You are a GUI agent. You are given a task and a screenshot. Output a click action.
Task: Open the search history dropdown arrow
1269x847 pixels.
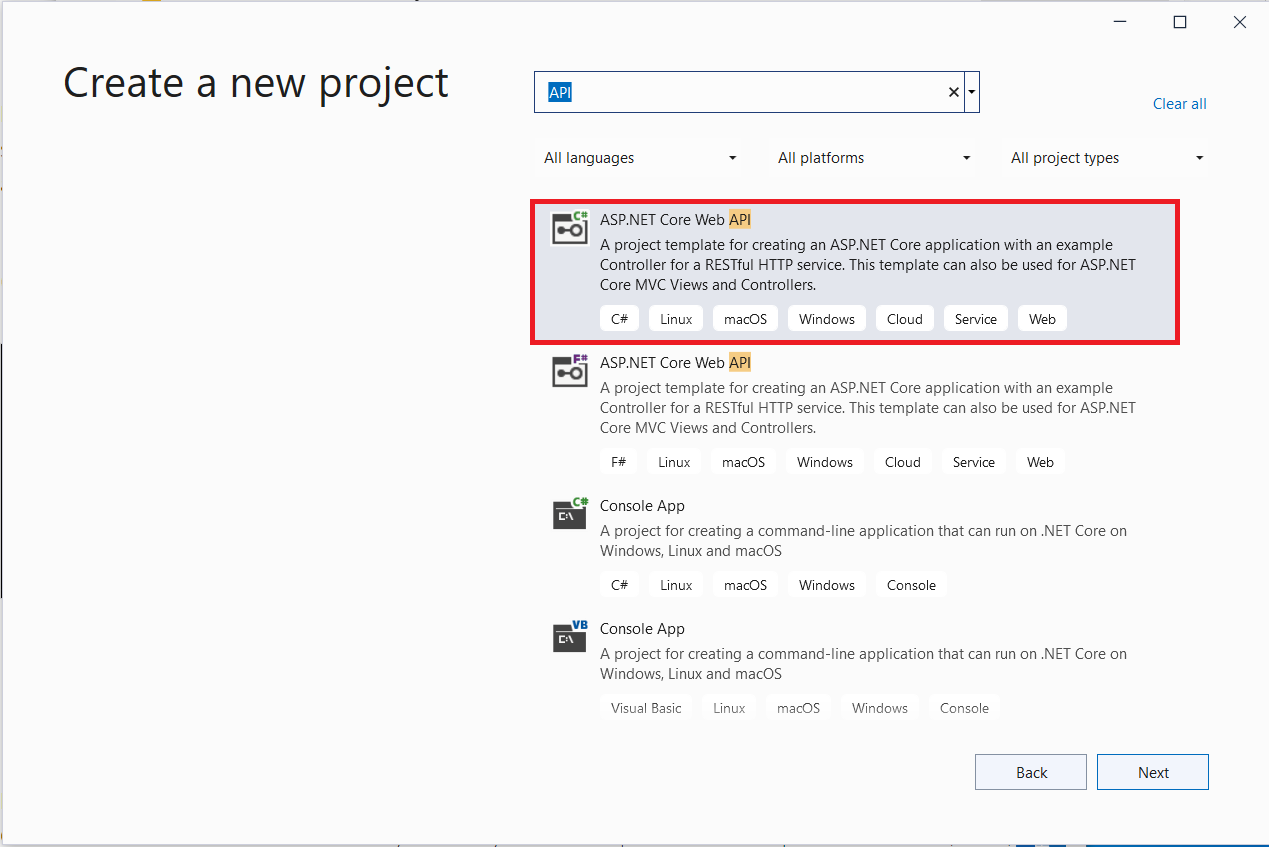point(970,91)
